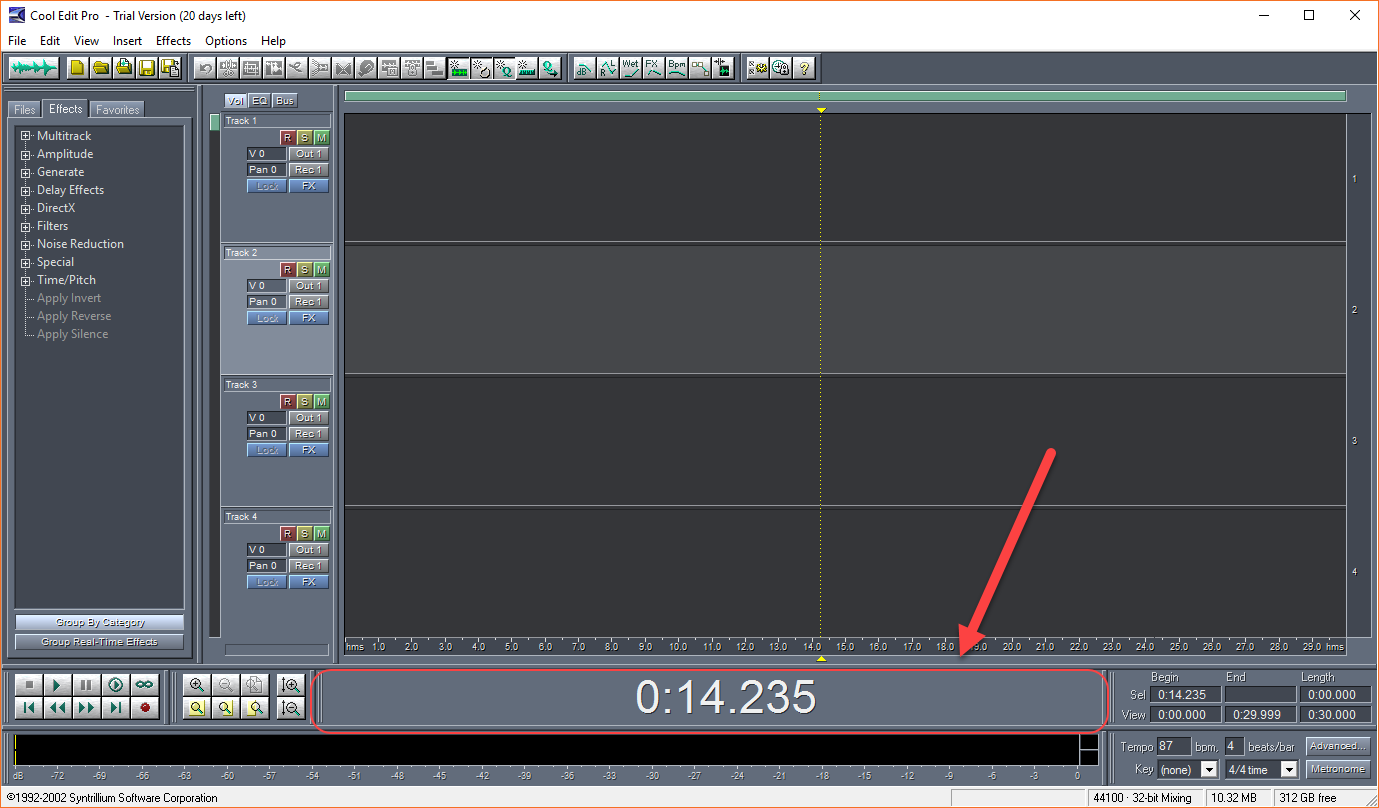Click the red Record button
Viewport: 1379px width, 808px height.
pos(146,708)
